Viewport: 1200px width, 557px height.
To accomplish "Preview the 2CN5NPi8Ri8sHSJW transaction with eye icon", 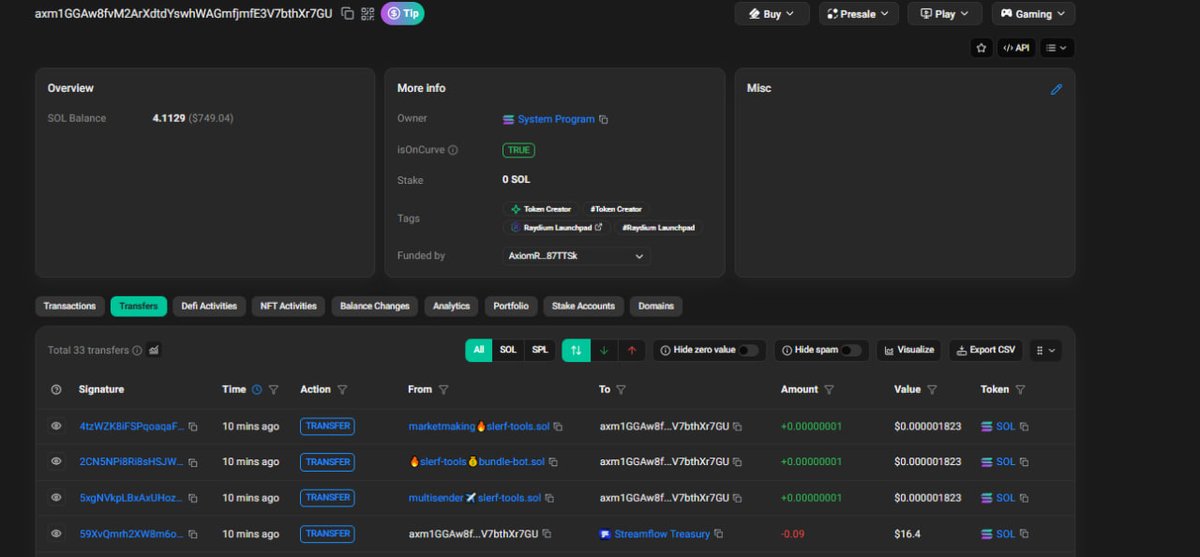I will [56, 462].
